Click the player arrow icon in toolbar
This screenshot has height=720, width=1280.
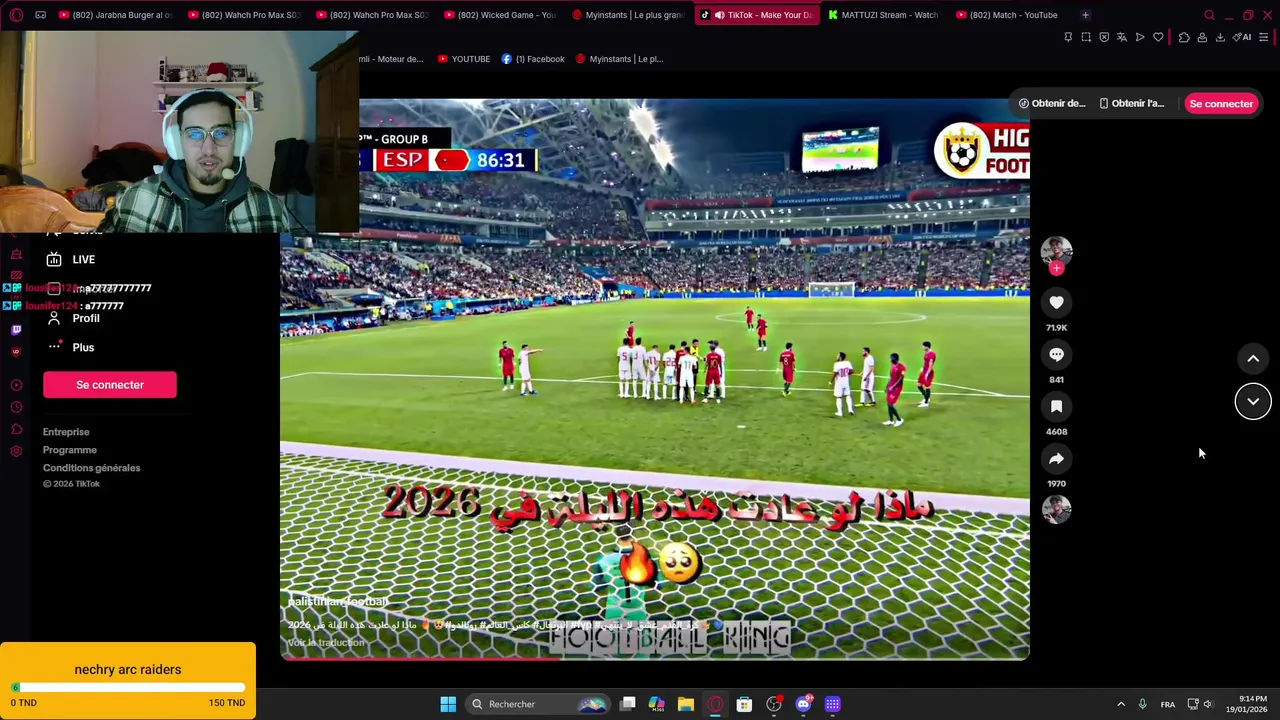(x=1140, y=38)
